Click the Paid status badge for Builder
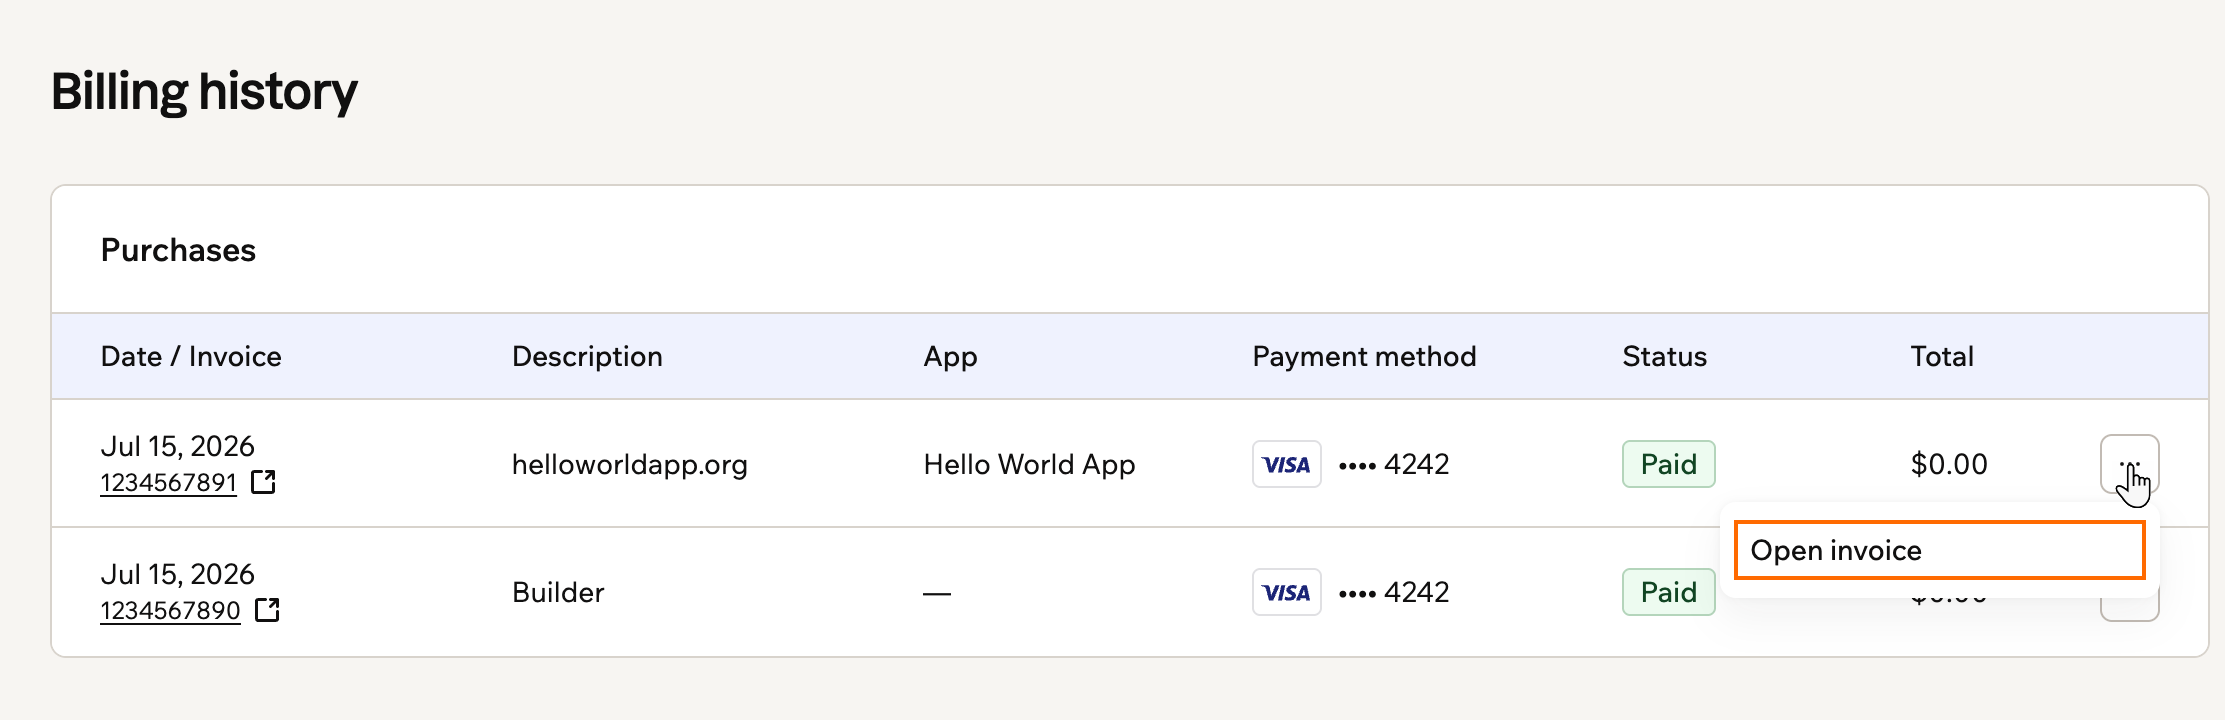This screenshot has height=720, width=2225. tap(1669, 592)
